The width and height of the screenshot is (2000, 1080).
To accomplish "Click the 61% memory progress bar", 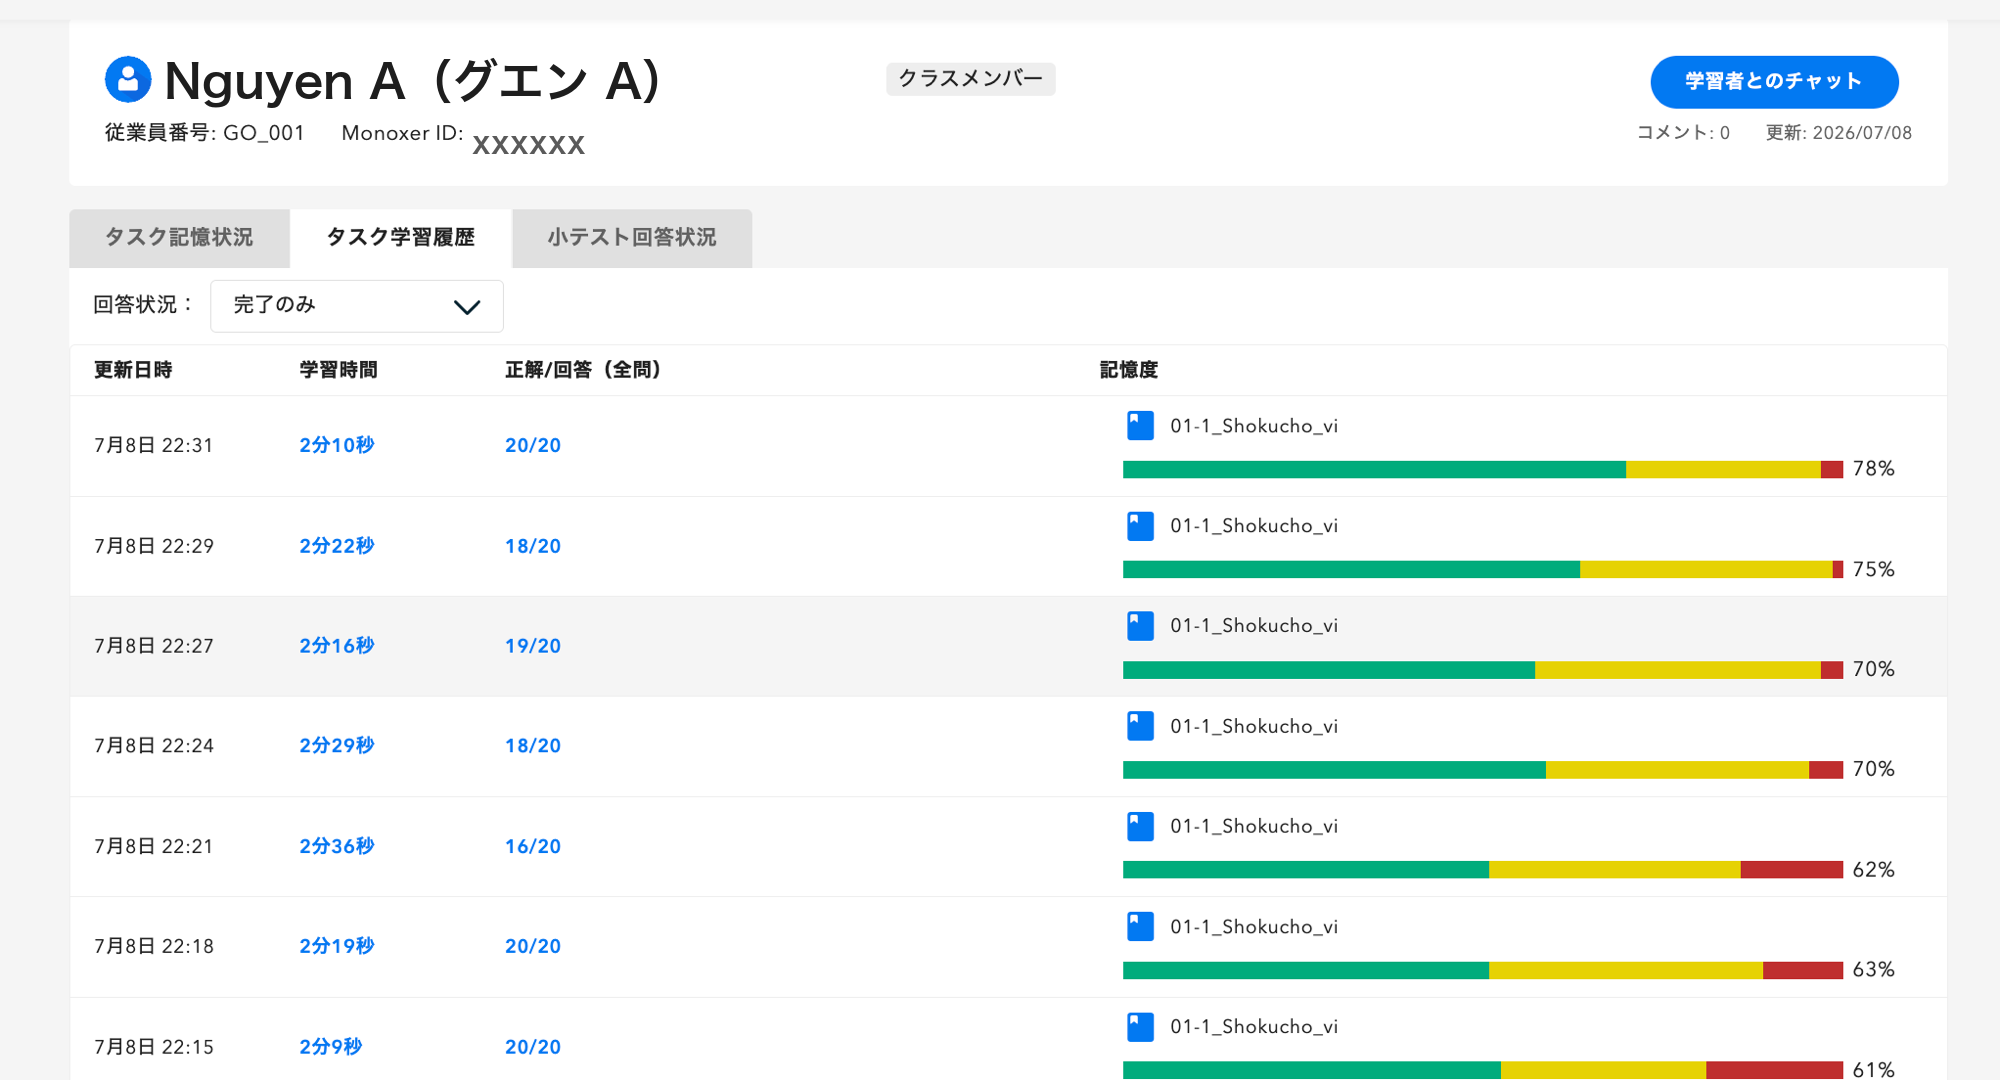I will tap(1483, 1070).
